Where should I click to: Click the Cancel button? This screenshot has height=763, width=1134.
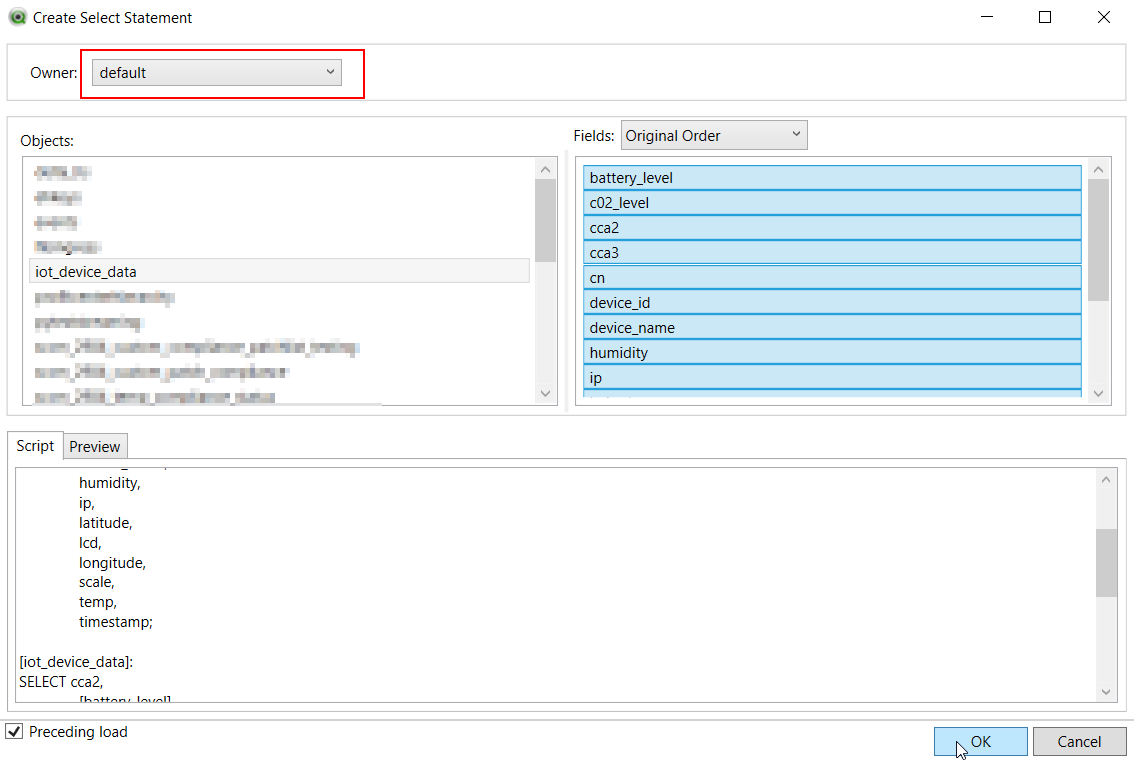(1079, 741)
